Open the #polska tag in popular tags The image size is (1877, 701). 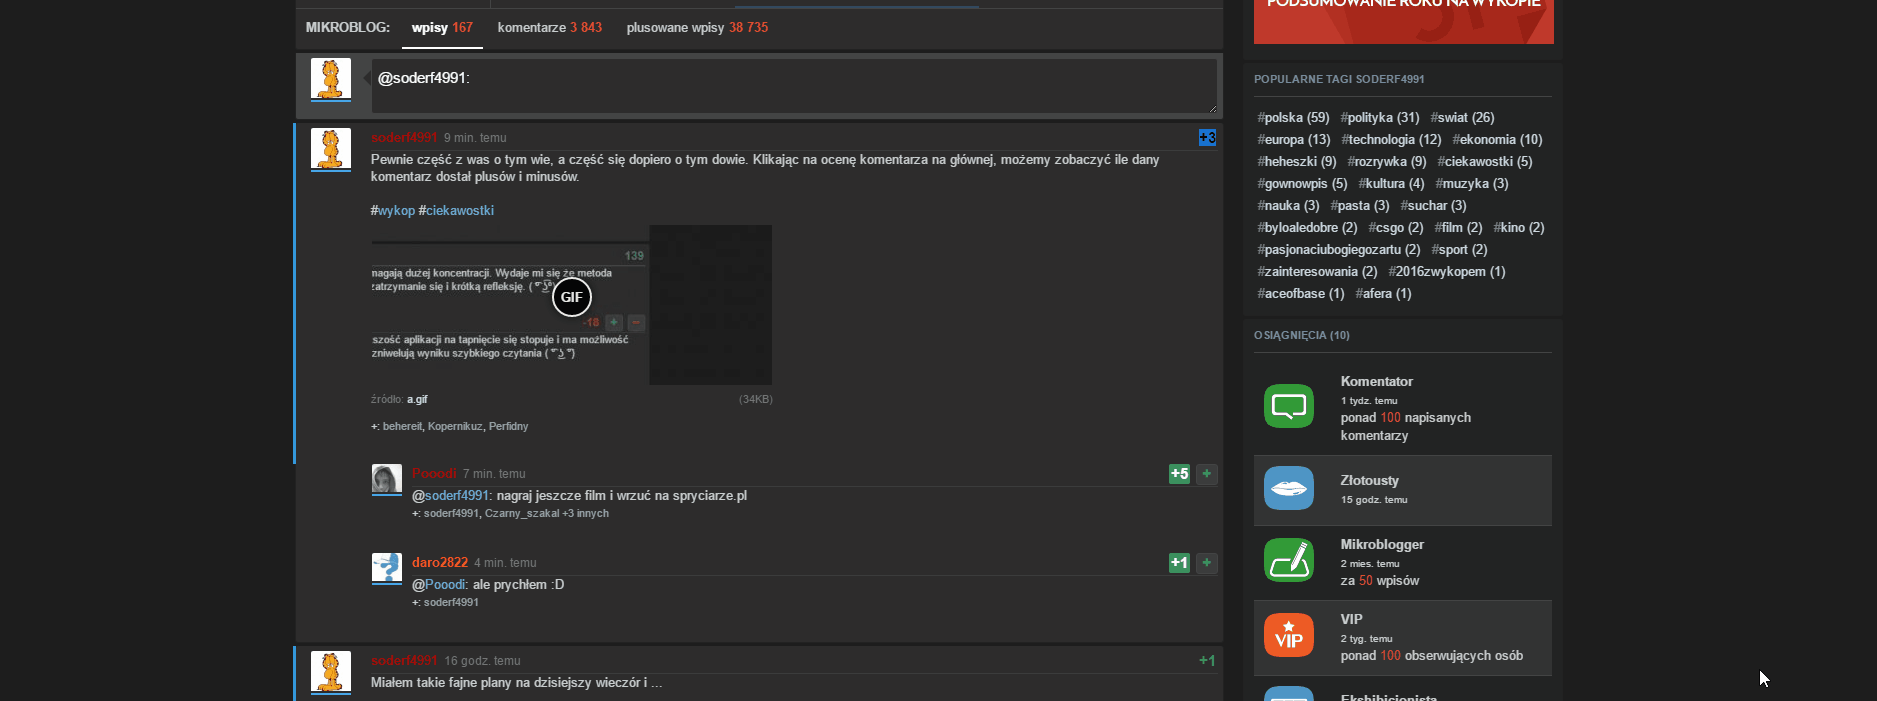tap(1293, 118)
